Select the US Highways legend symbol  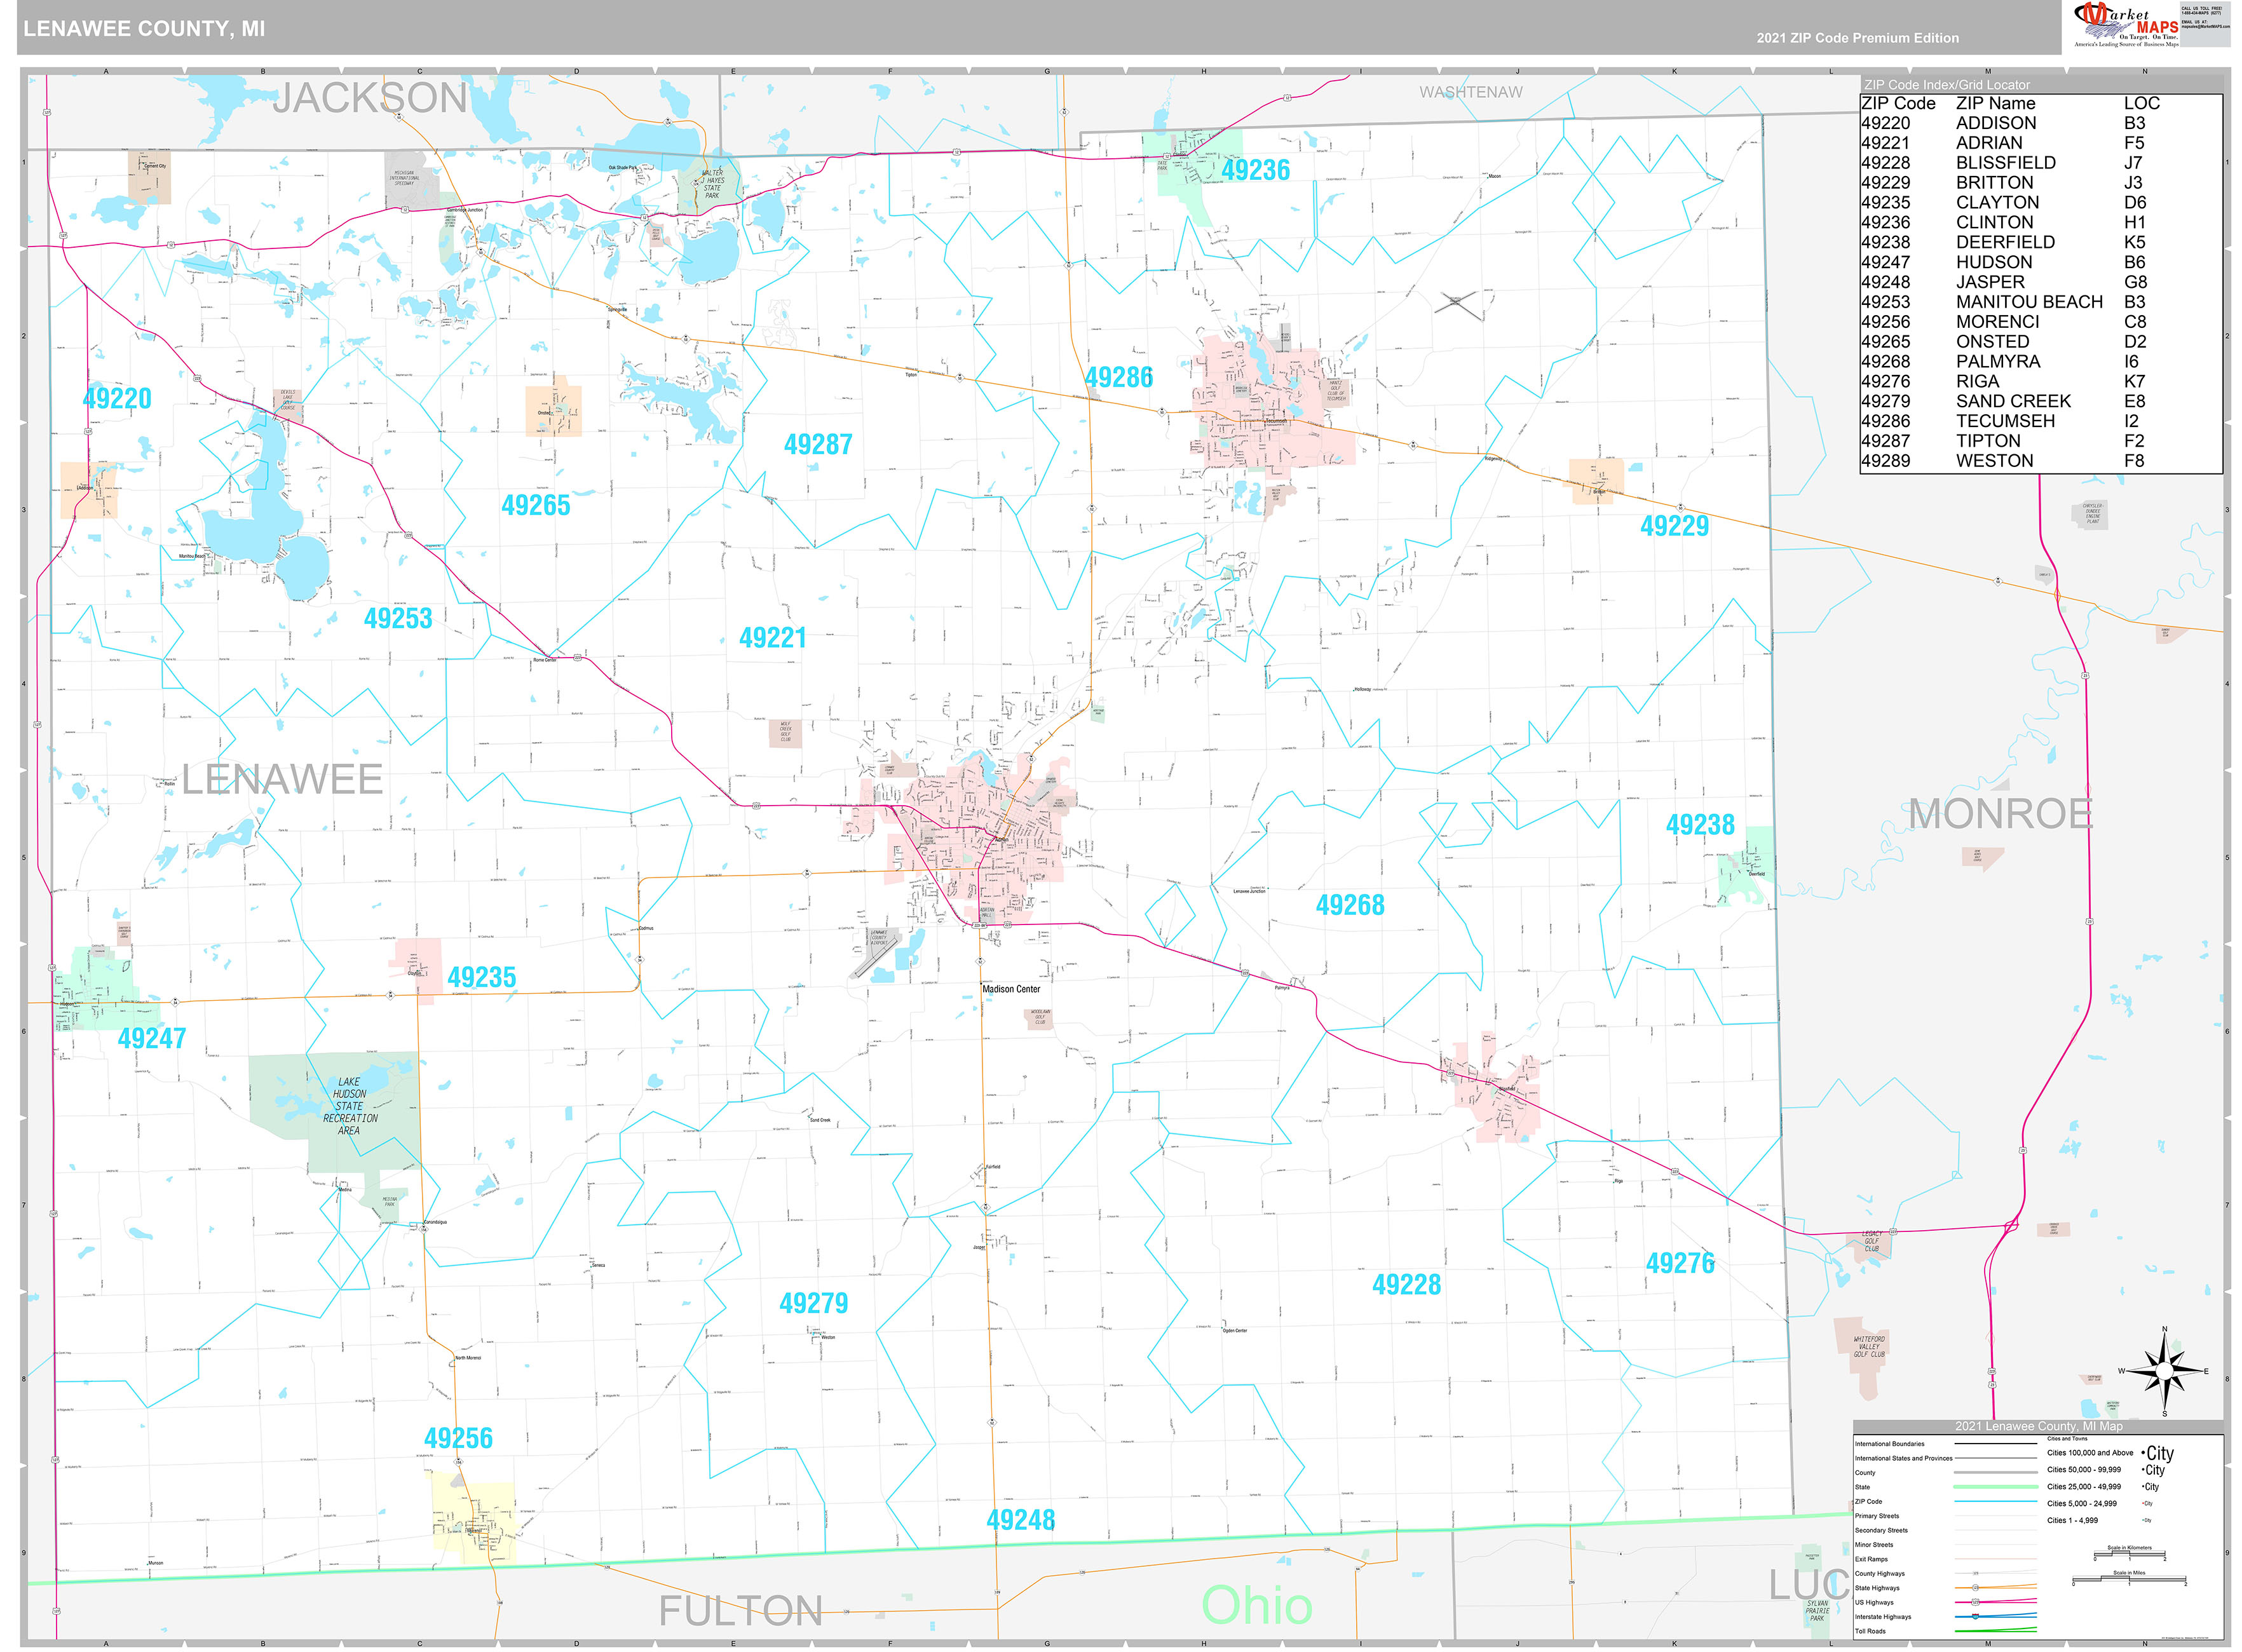click(x=1995, y=1602)
